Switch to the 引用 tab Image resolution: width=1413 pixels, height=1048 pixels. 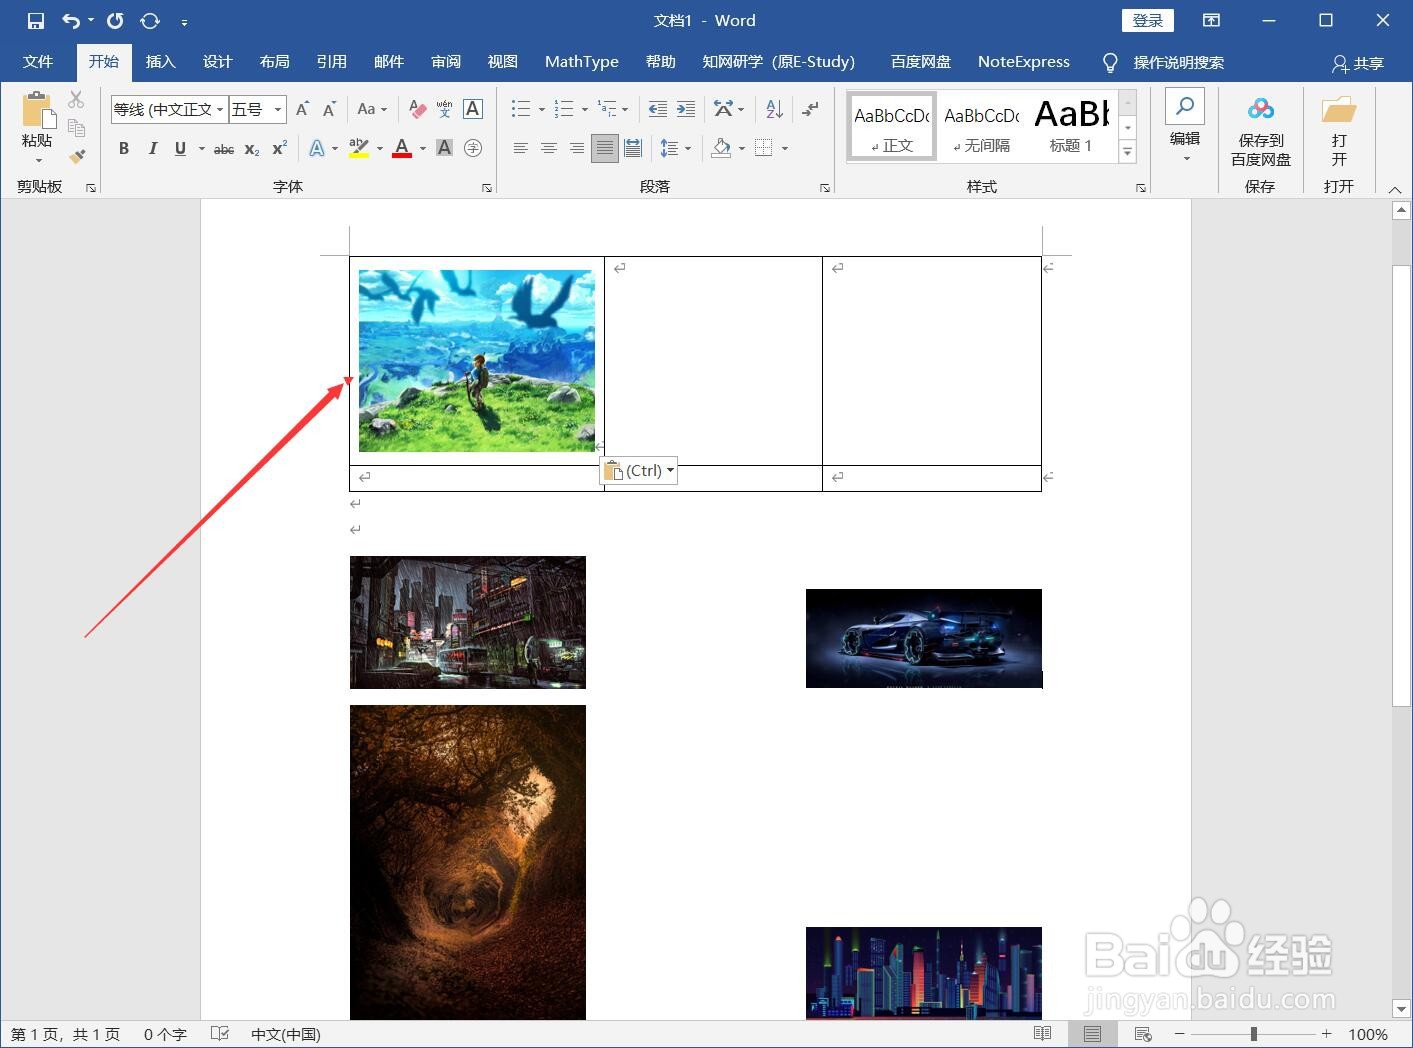(x=331, y=62)
